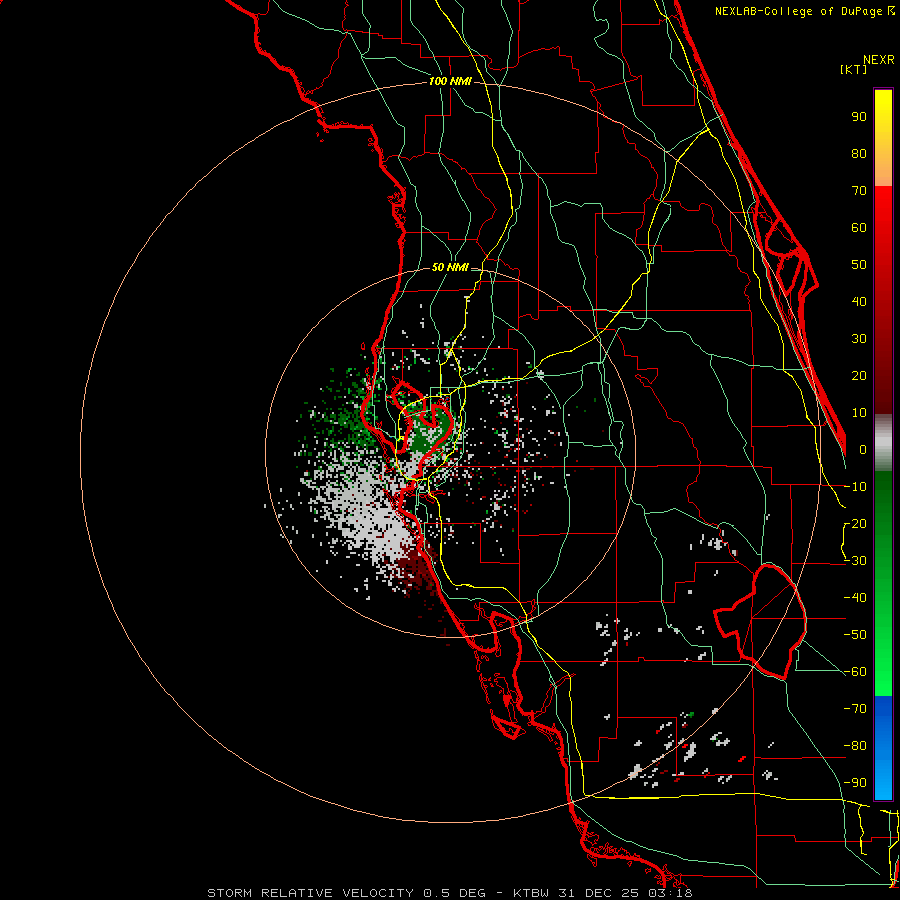
Task: Click the 70 value on the velocity scale
Action: [859, 191]
